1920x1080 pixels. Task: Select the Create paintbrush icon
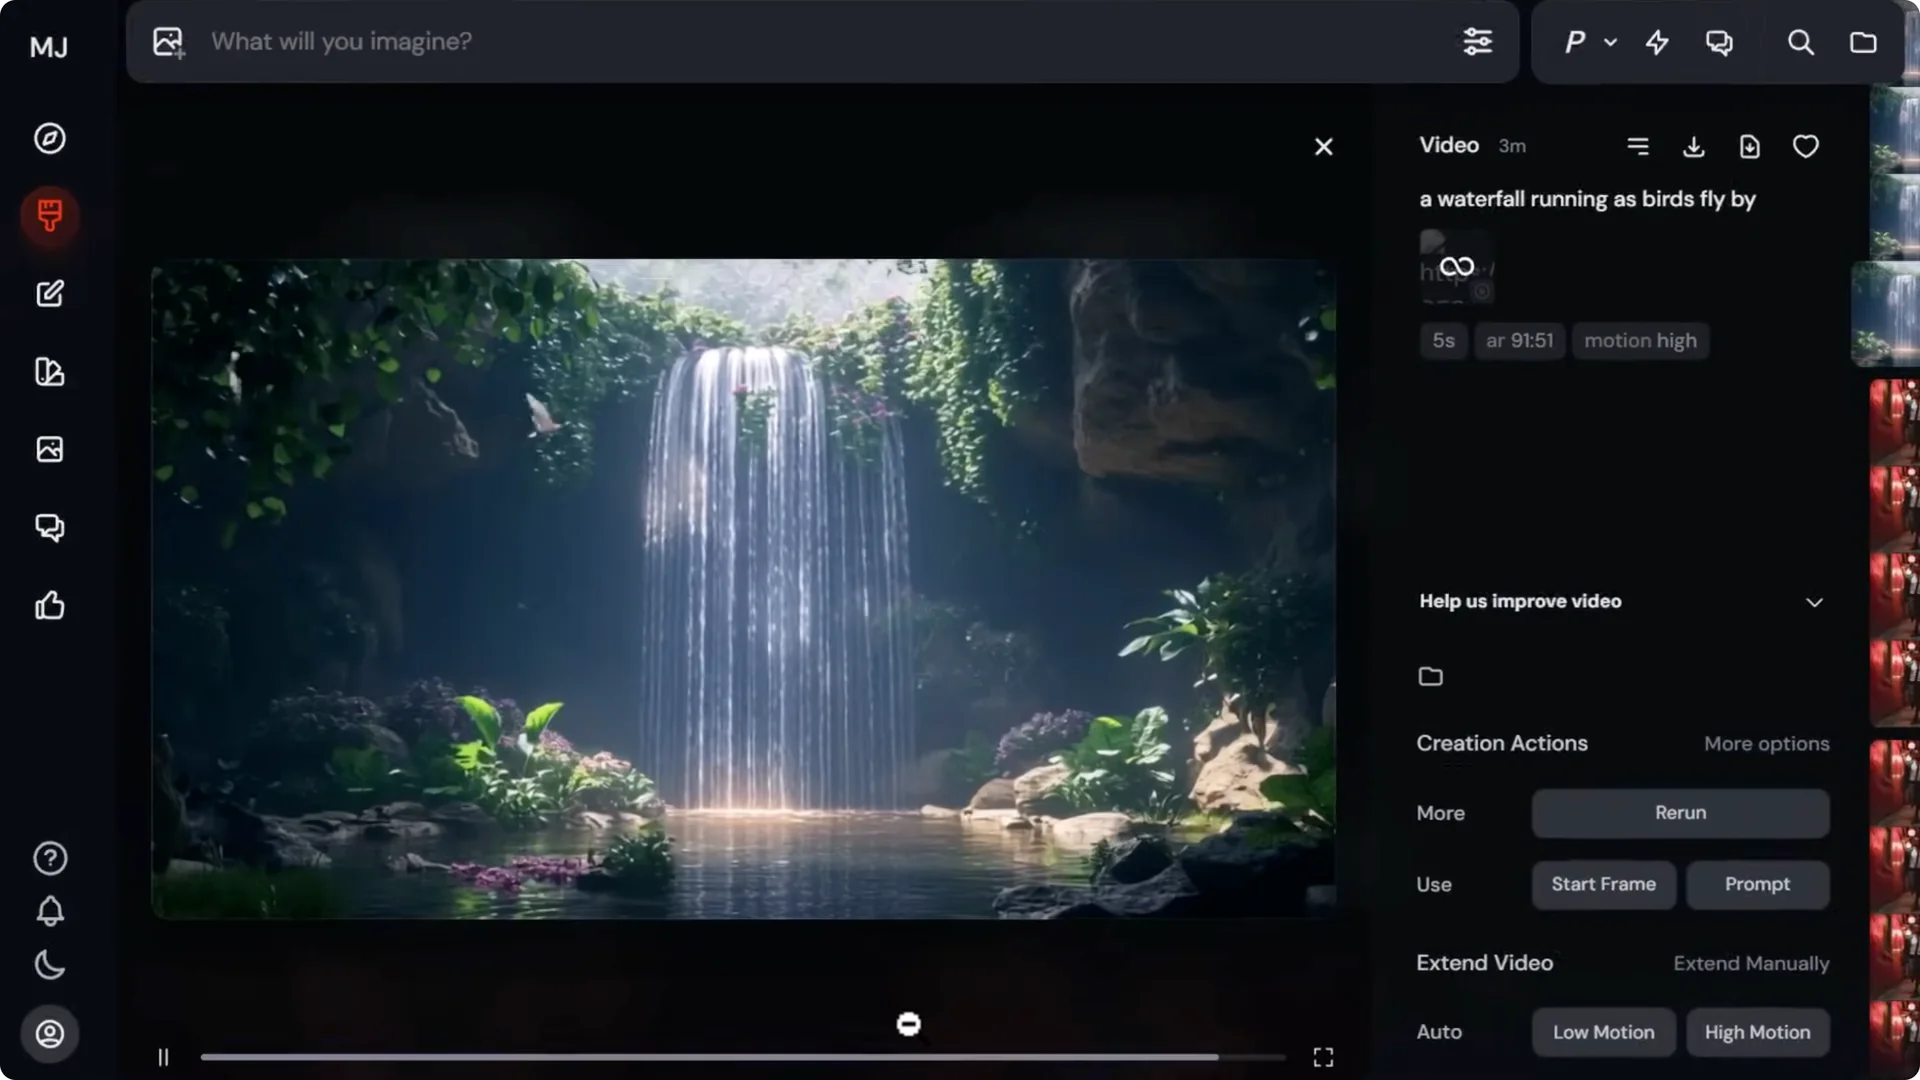50,216
